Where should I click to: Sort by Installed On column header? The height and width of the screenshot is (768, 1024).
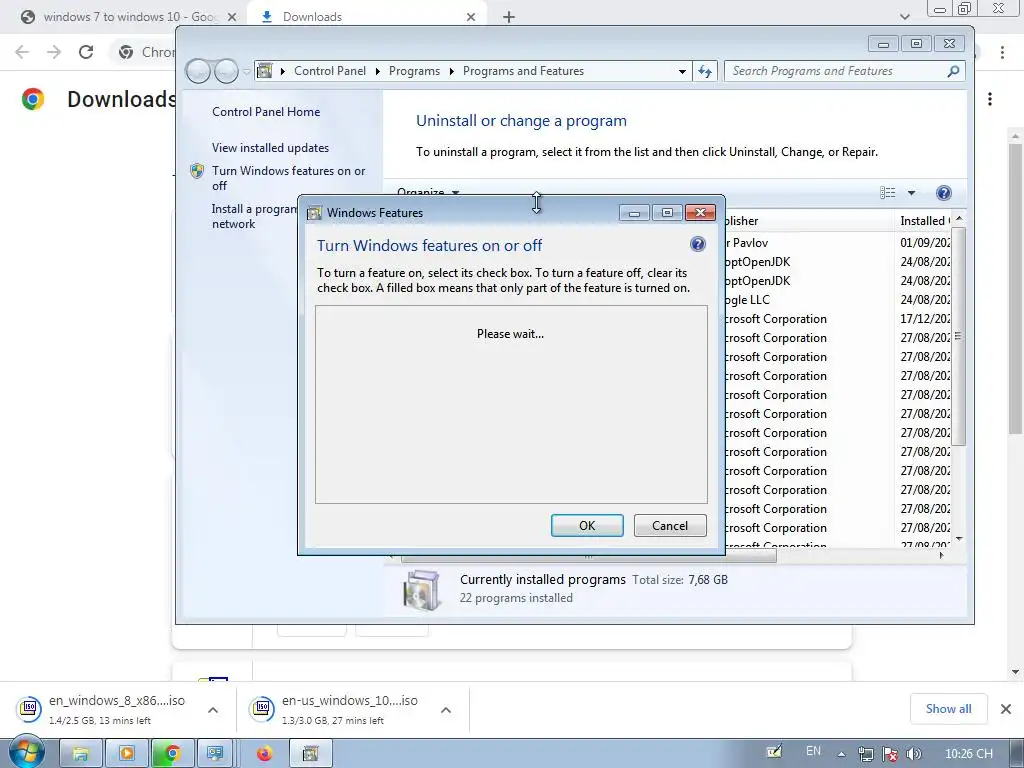click(x=923, y=221)
